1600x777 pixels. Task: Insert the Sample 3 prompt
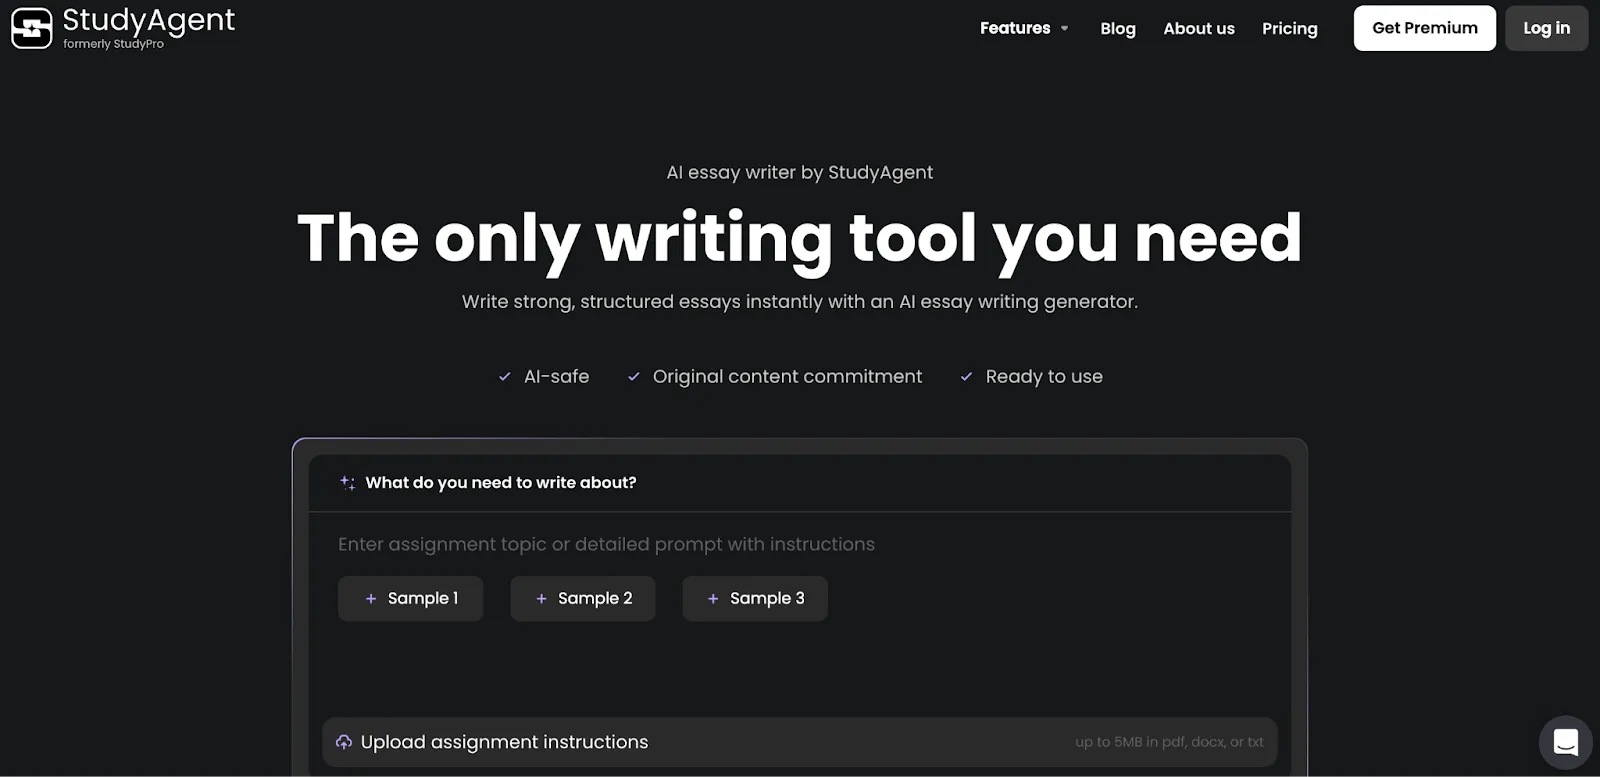[755, 598]
